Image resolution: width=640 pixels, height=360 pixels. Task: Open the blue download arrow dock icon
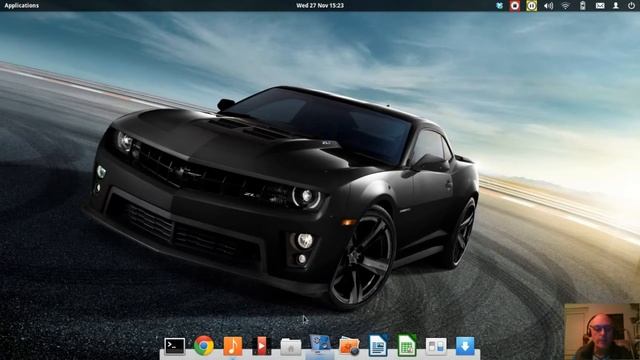465,346
